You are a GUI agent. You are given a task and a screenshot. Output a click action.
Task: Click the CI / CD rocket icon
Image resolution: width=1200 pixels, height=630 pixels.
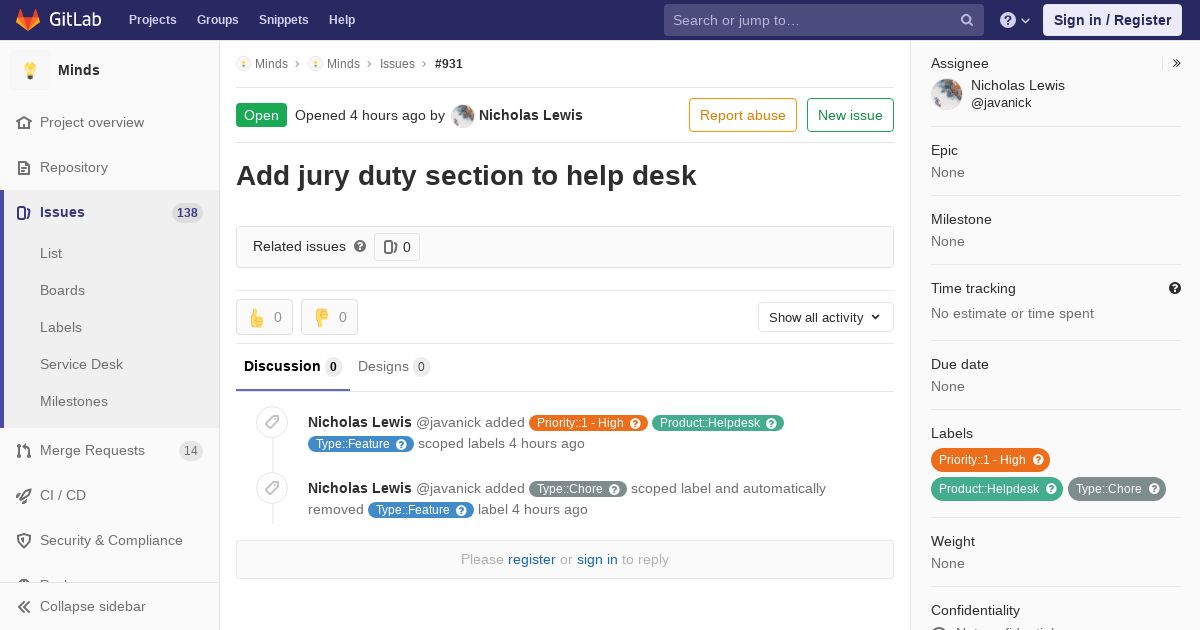(x=24, y=495)
